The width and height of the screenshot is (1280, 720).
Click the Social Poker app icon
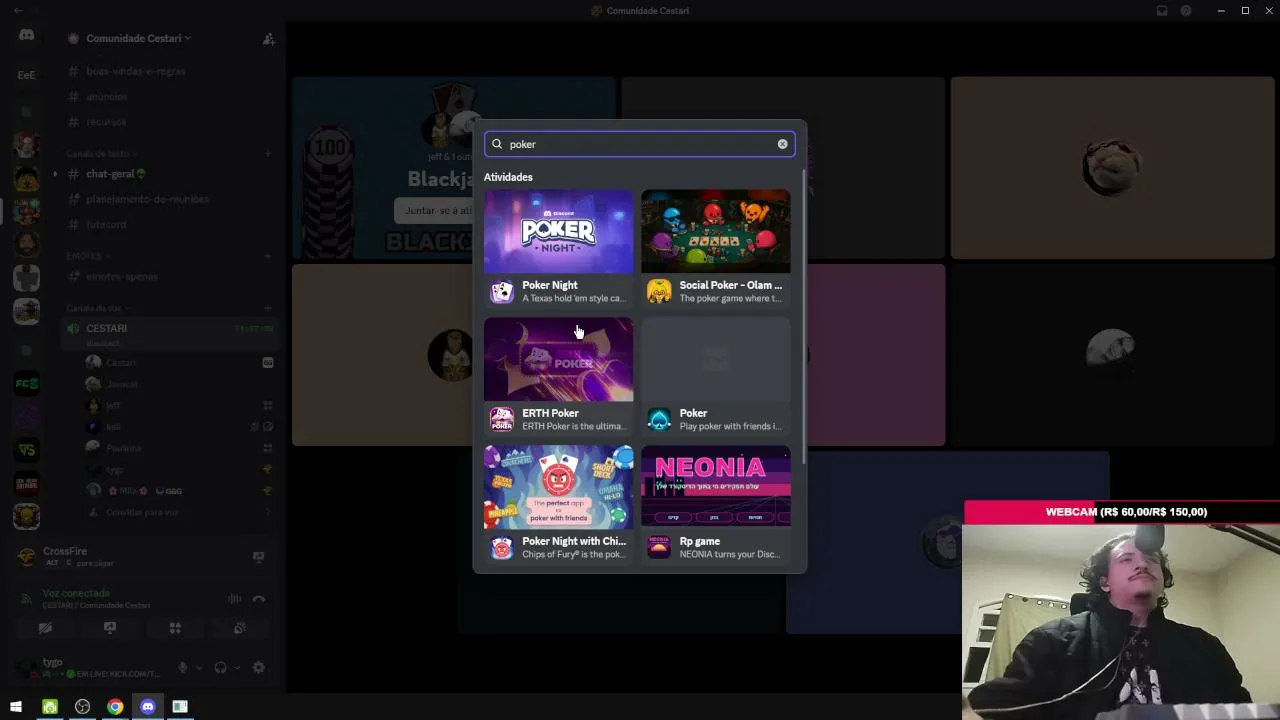pos(659,291)
